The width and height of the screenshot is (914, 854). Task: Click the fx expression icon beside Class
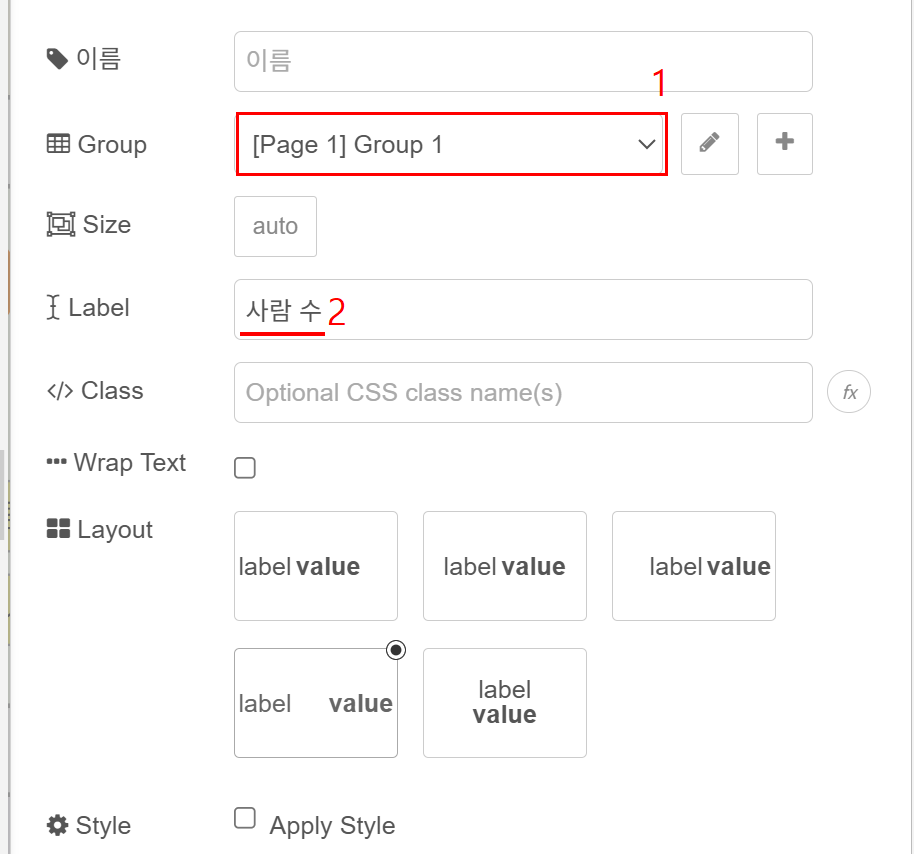click(849, 392)
